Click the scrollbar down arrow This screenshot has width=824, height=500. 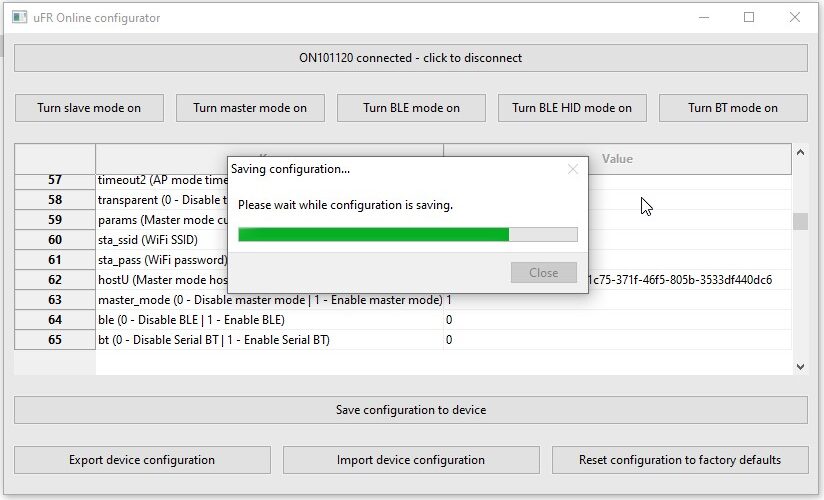pyautogui.click(x=800, y=367)
